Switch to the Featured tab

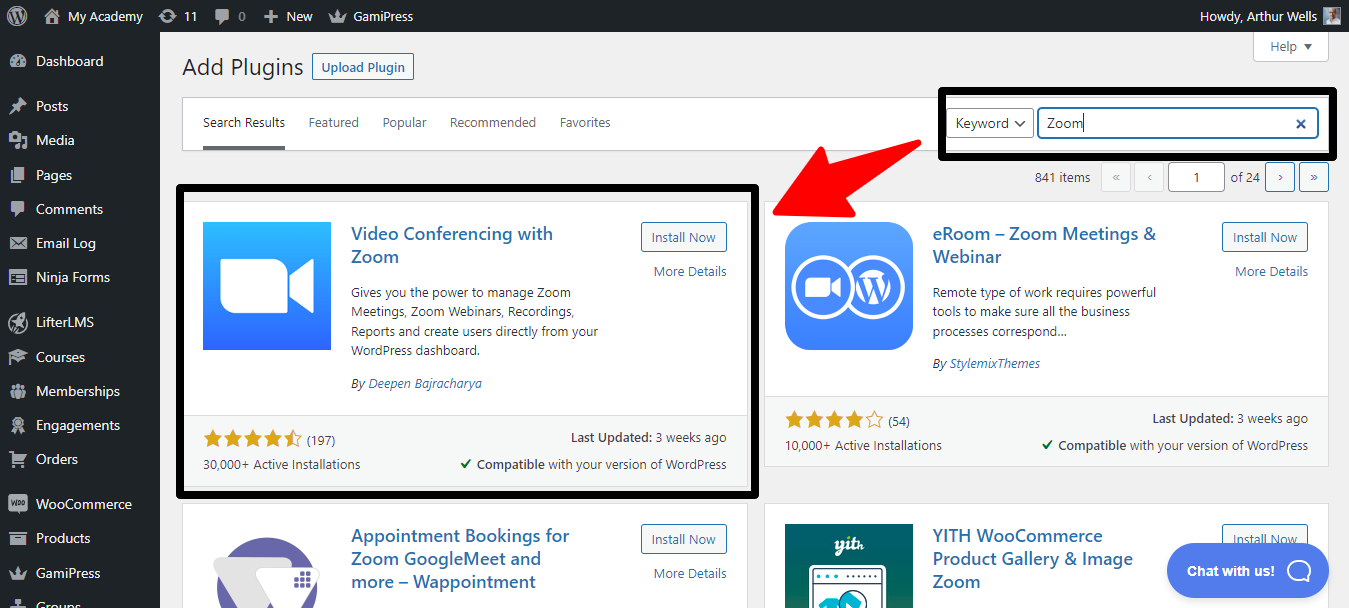point(333,122)
